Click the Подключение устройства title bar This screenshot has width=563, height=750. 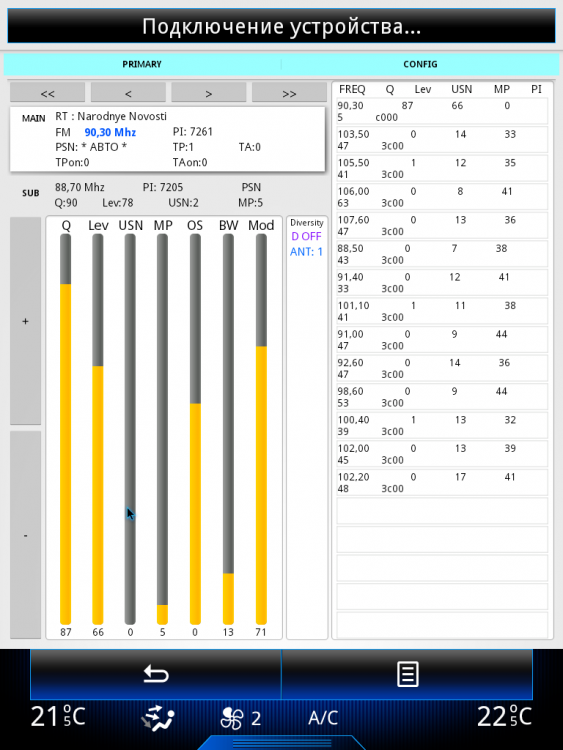coord(281,26)
